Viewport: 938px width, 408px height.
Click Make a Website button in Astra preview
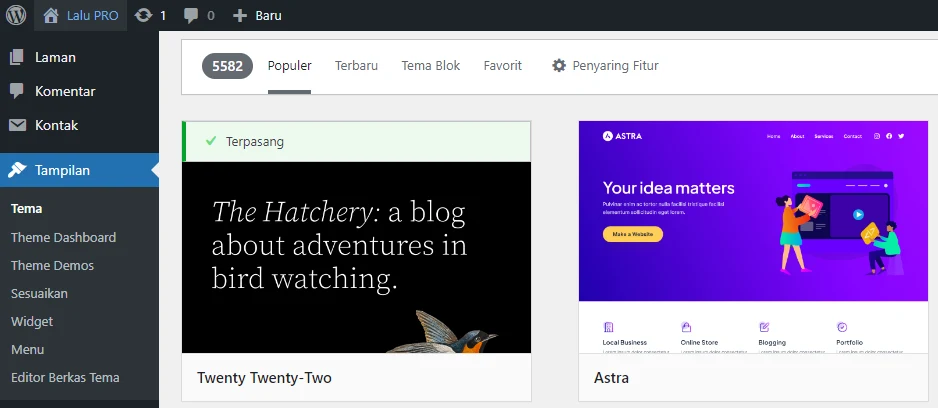coord(633,234)
